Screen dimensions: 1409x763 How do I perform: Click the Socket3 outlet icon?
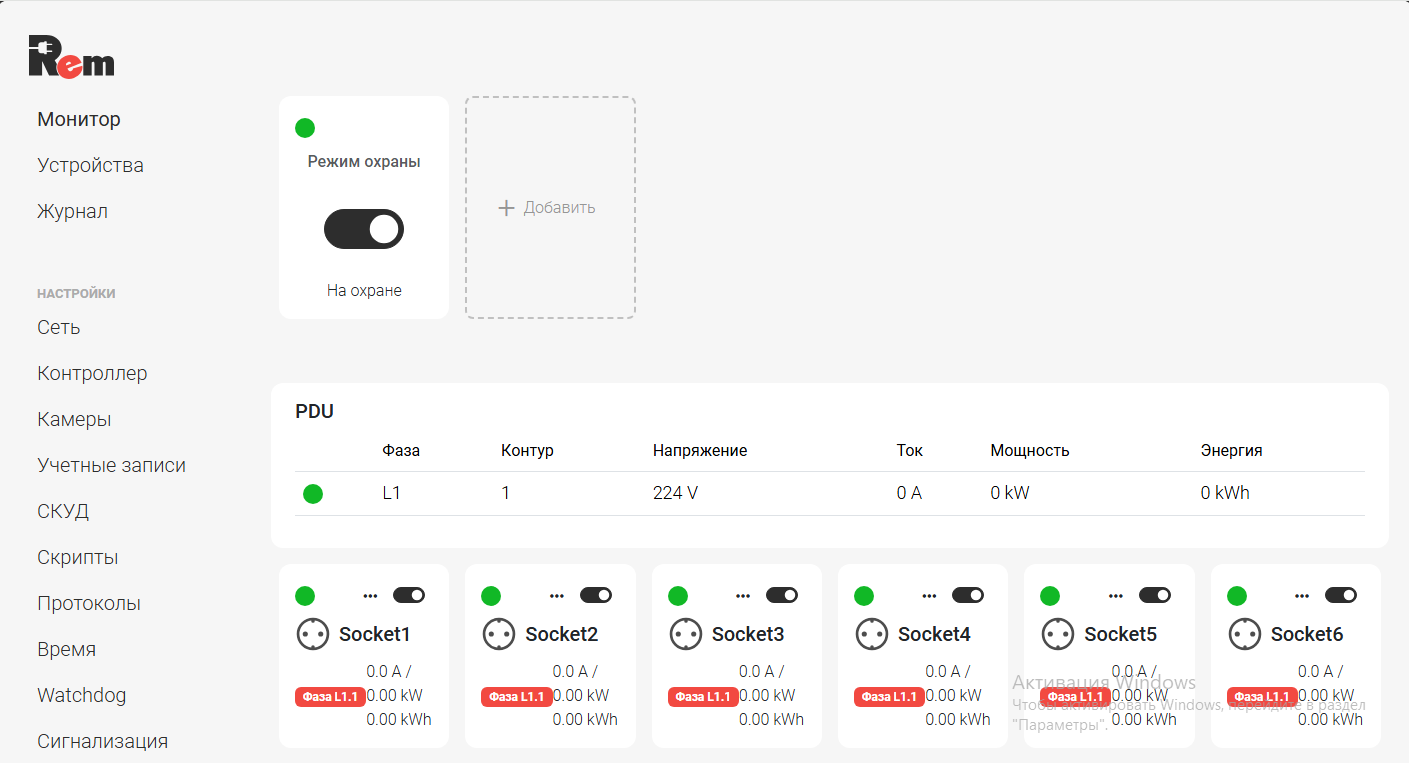tap(685, 634)
